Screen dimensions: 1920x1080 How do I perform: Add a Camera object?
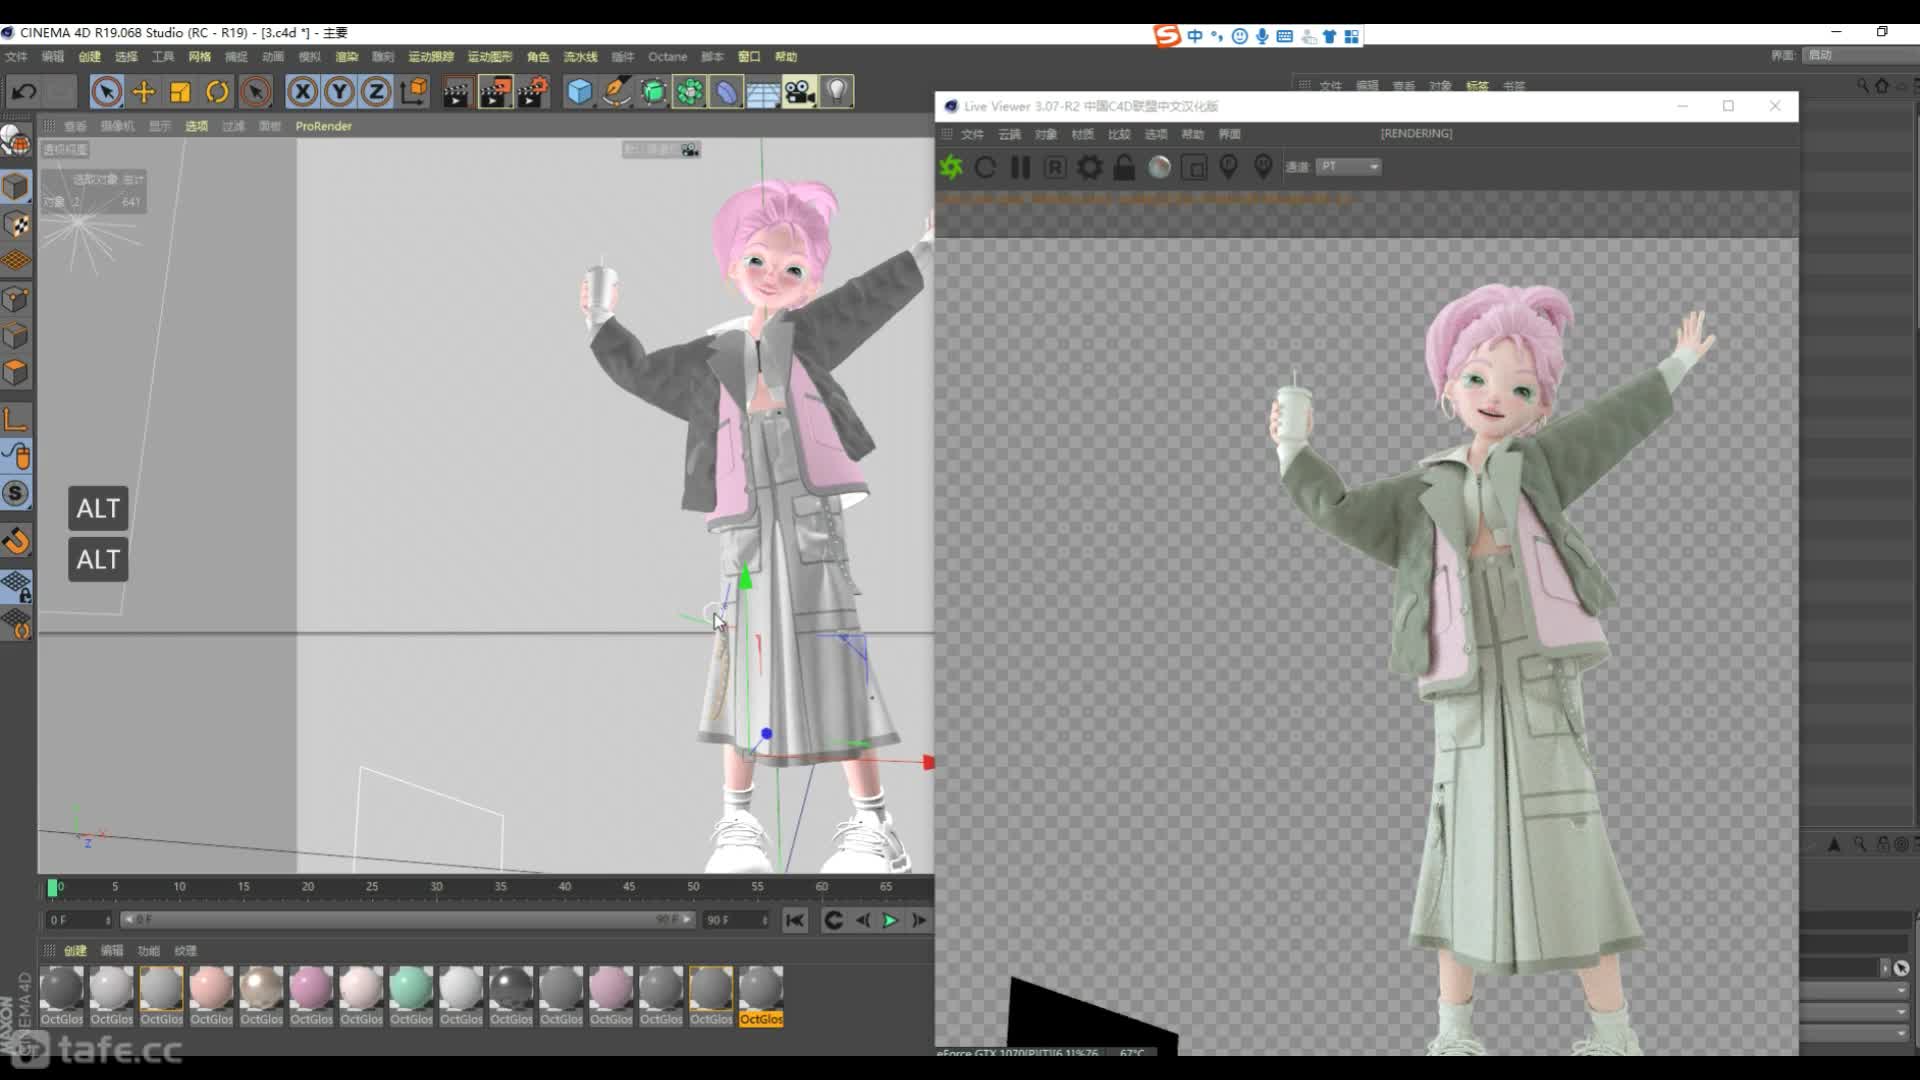799,92
